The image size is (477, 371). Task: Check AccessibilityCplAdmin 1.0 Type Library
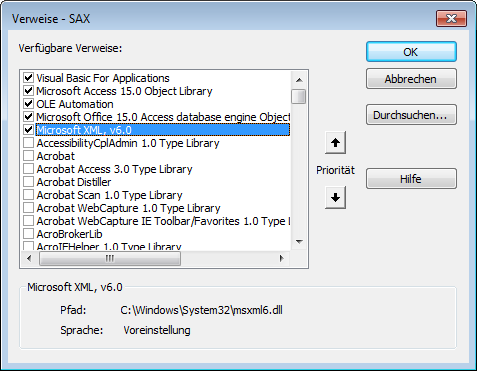click(x=28, y=143)
